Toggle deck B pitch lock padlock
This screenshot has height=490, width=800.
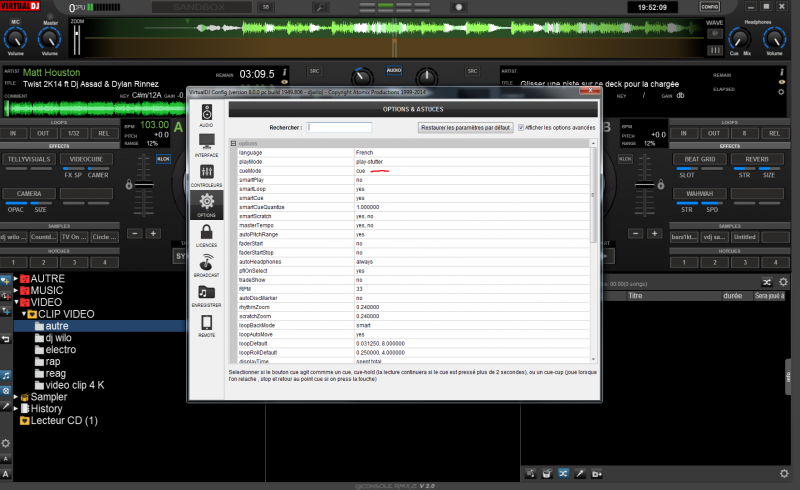(661, 184)
